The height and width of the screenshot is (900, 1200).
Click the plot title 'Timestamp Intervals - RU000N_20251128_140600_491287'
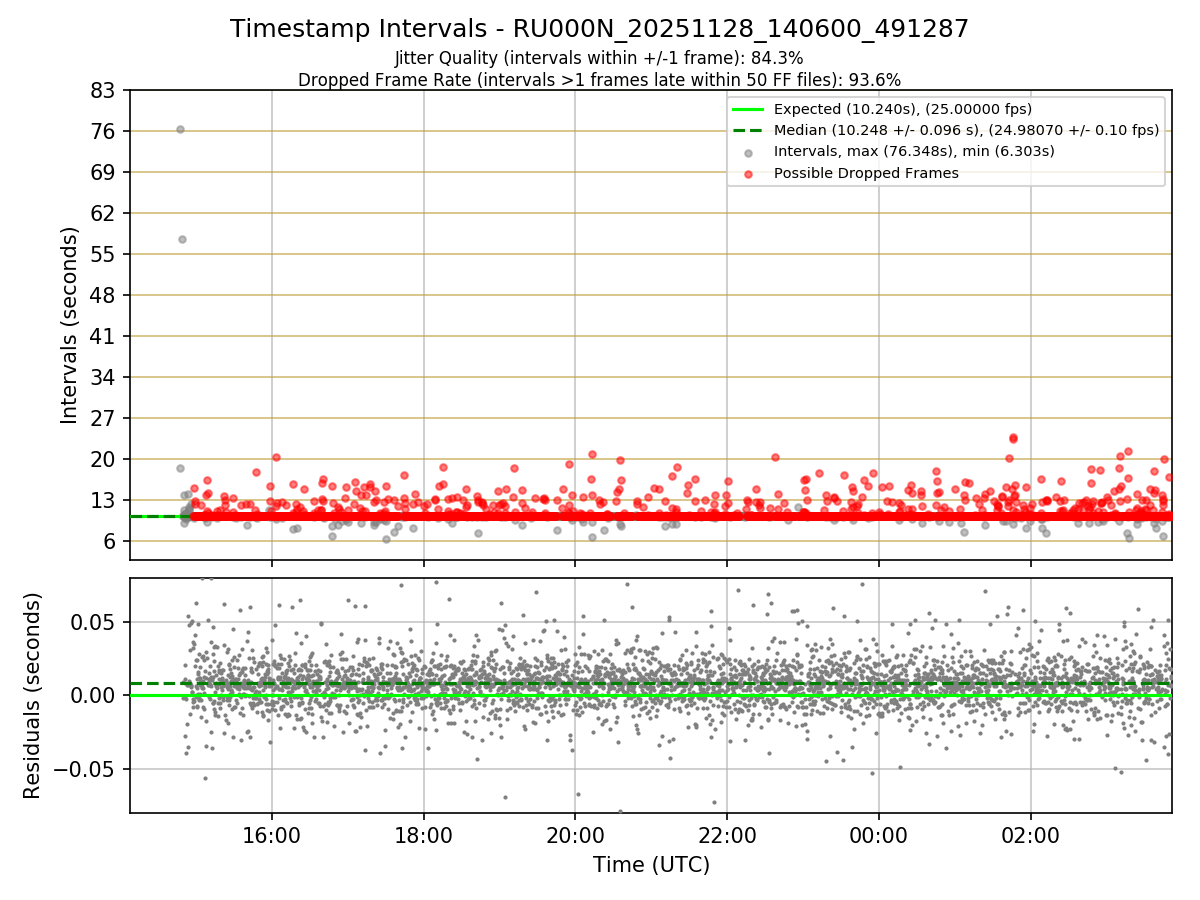[x=599, y=29]
